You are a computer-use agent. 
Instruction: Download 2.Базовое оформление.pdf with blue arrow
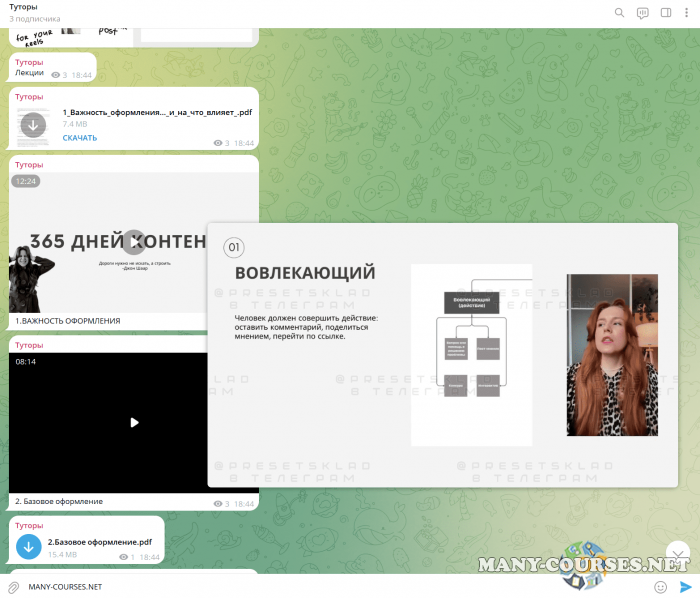[29, 546]
